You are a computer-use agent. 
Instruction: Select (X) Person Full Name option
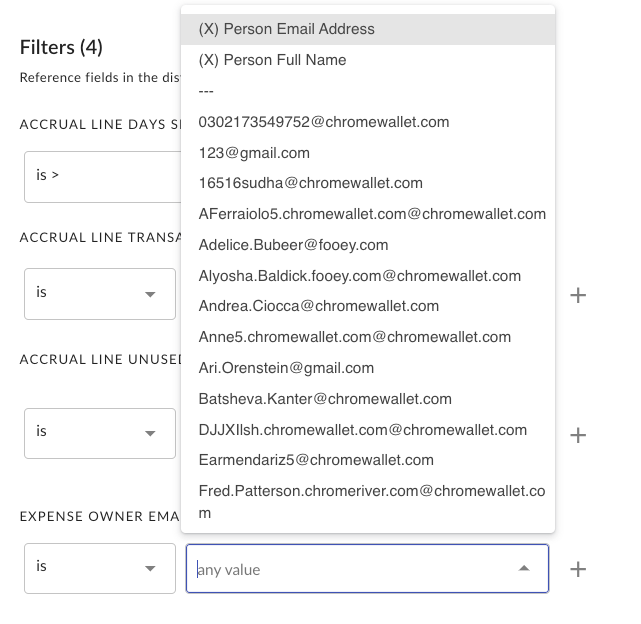273,60
